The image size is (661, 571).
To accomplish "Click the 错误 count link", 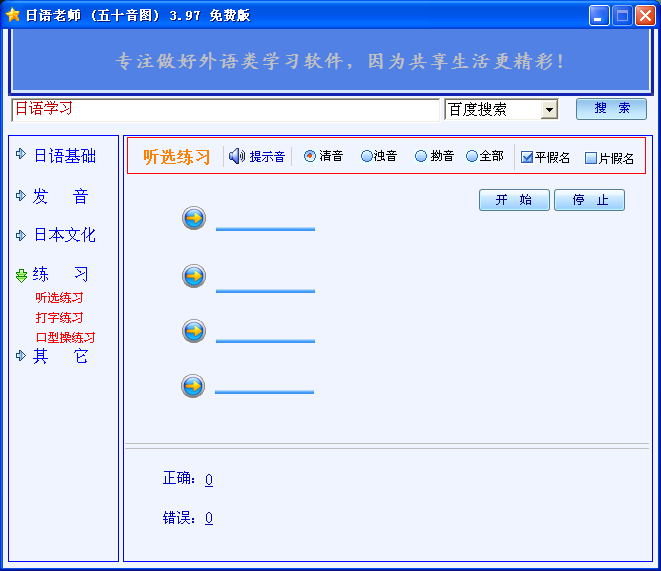I will tap(209, 518).
